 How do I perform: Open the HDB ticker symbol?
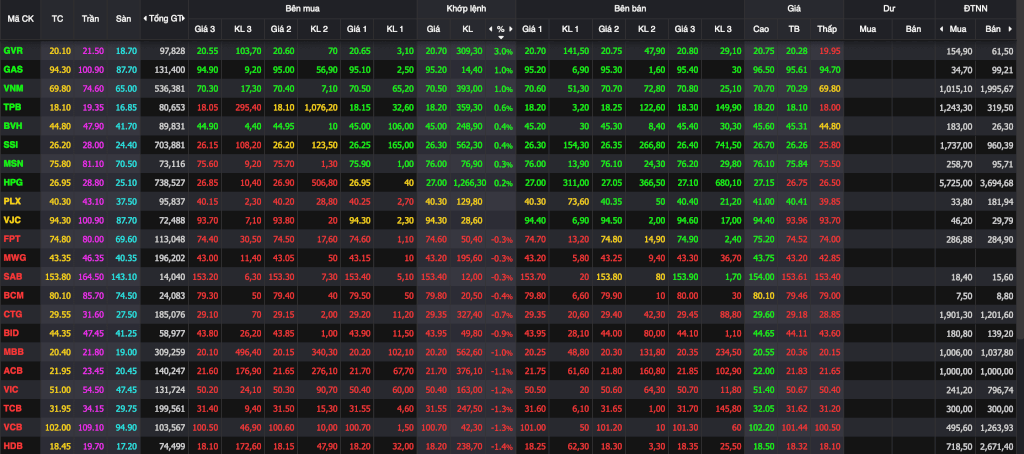coord(12,446)
